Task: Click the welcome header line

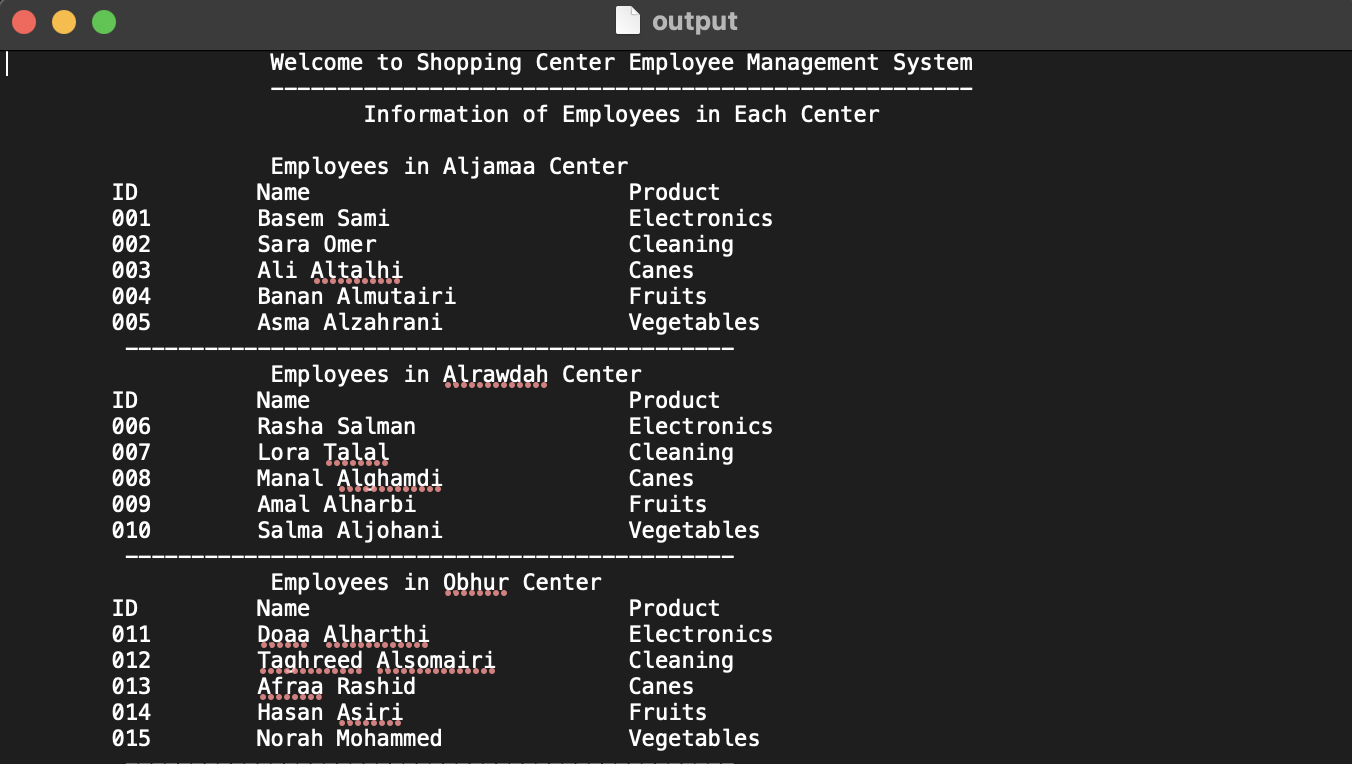Action: tap(620, 62)
